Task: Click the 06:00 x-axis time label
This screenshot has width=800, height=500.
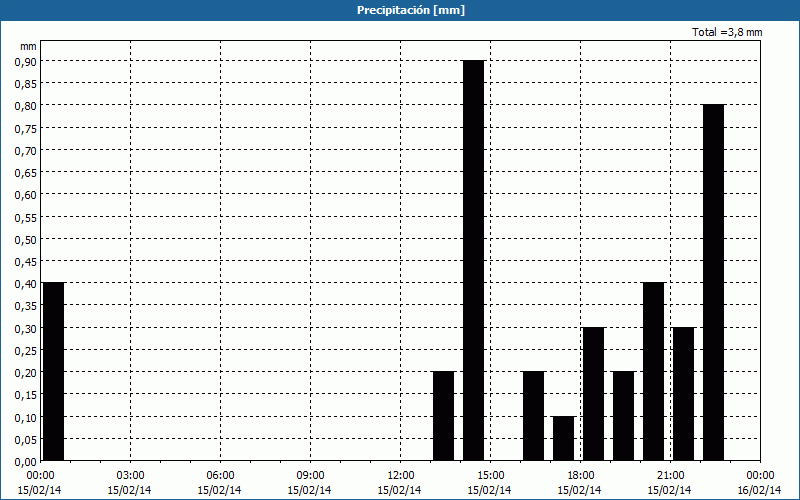Action: pyautogui.click(x=220, y=476)
